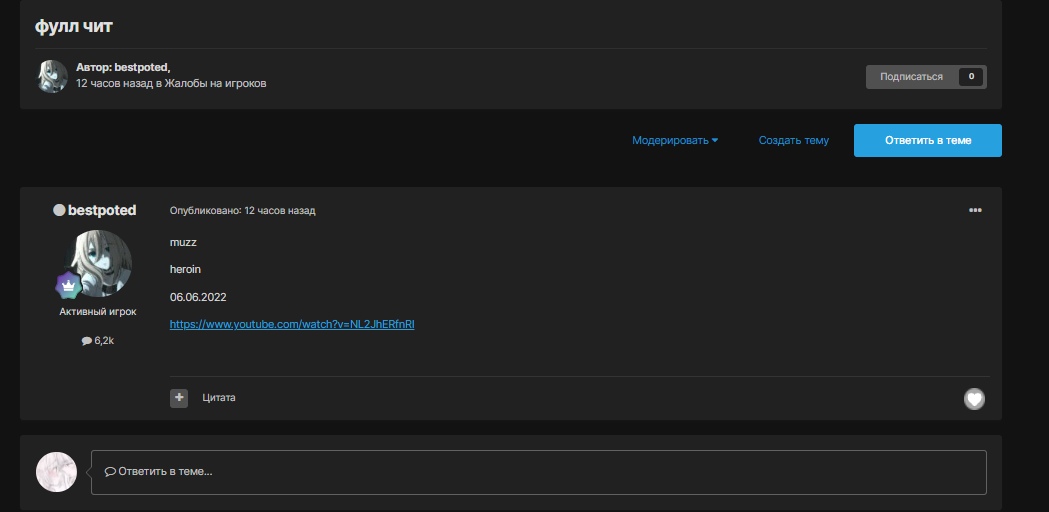Click the Создать тему link
The height and width of the screenshot is (512, 1049).
pyautogui.click(x=793, y=141)
